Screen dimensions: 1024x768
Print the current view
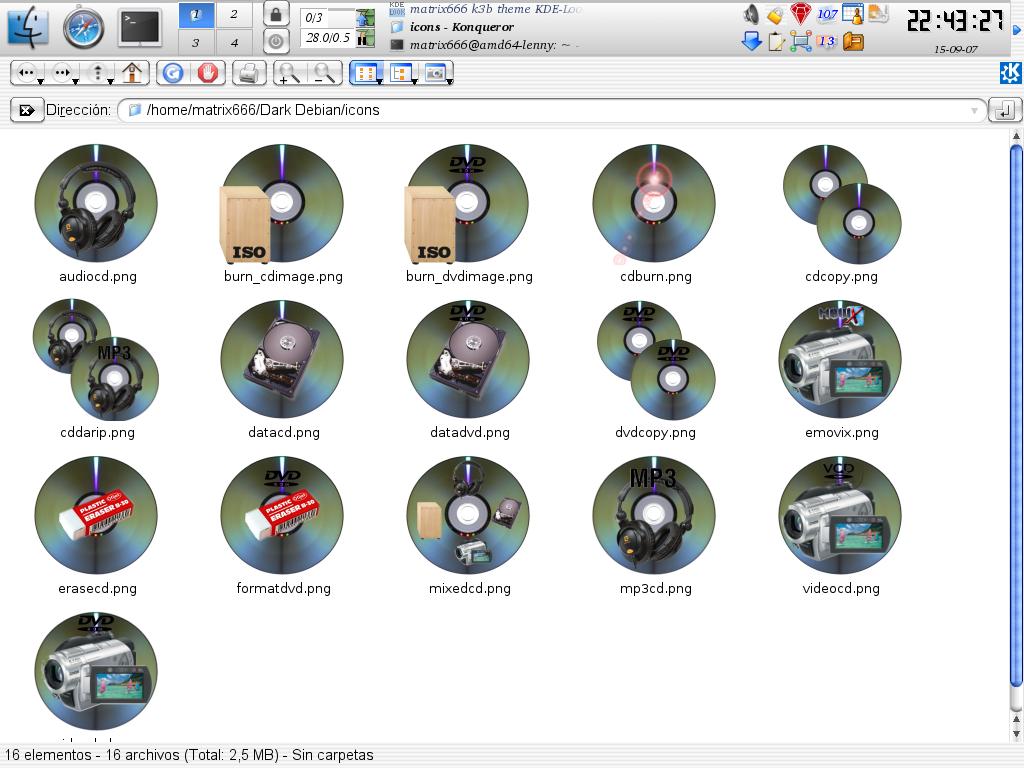(248, 73)
